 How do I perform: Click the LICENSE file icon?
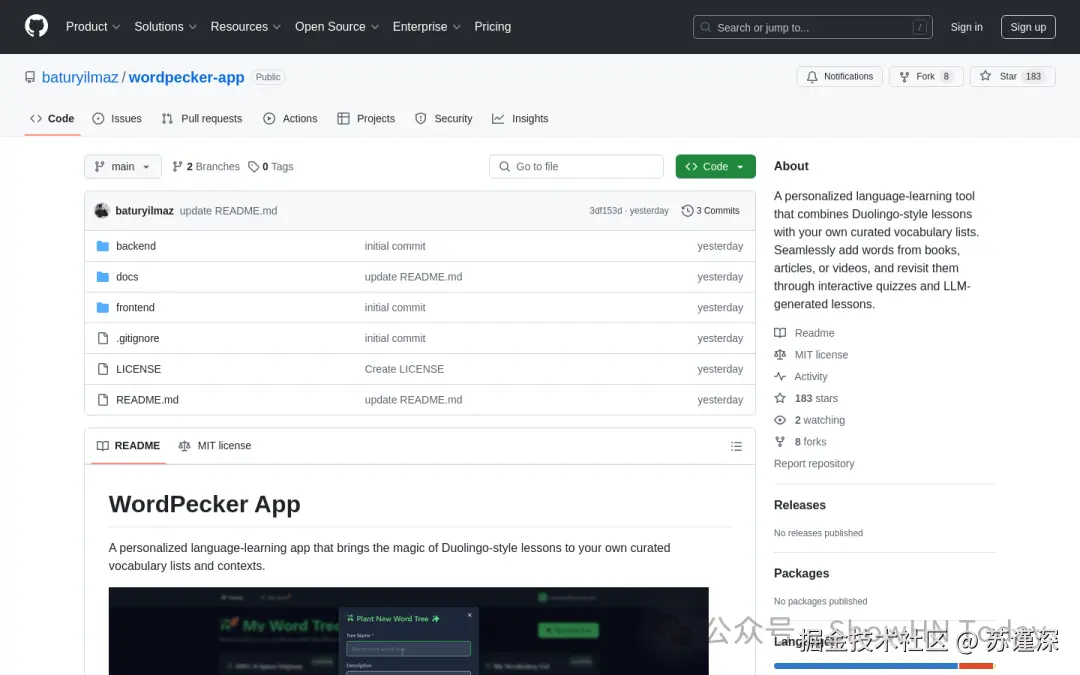[103, 369]
